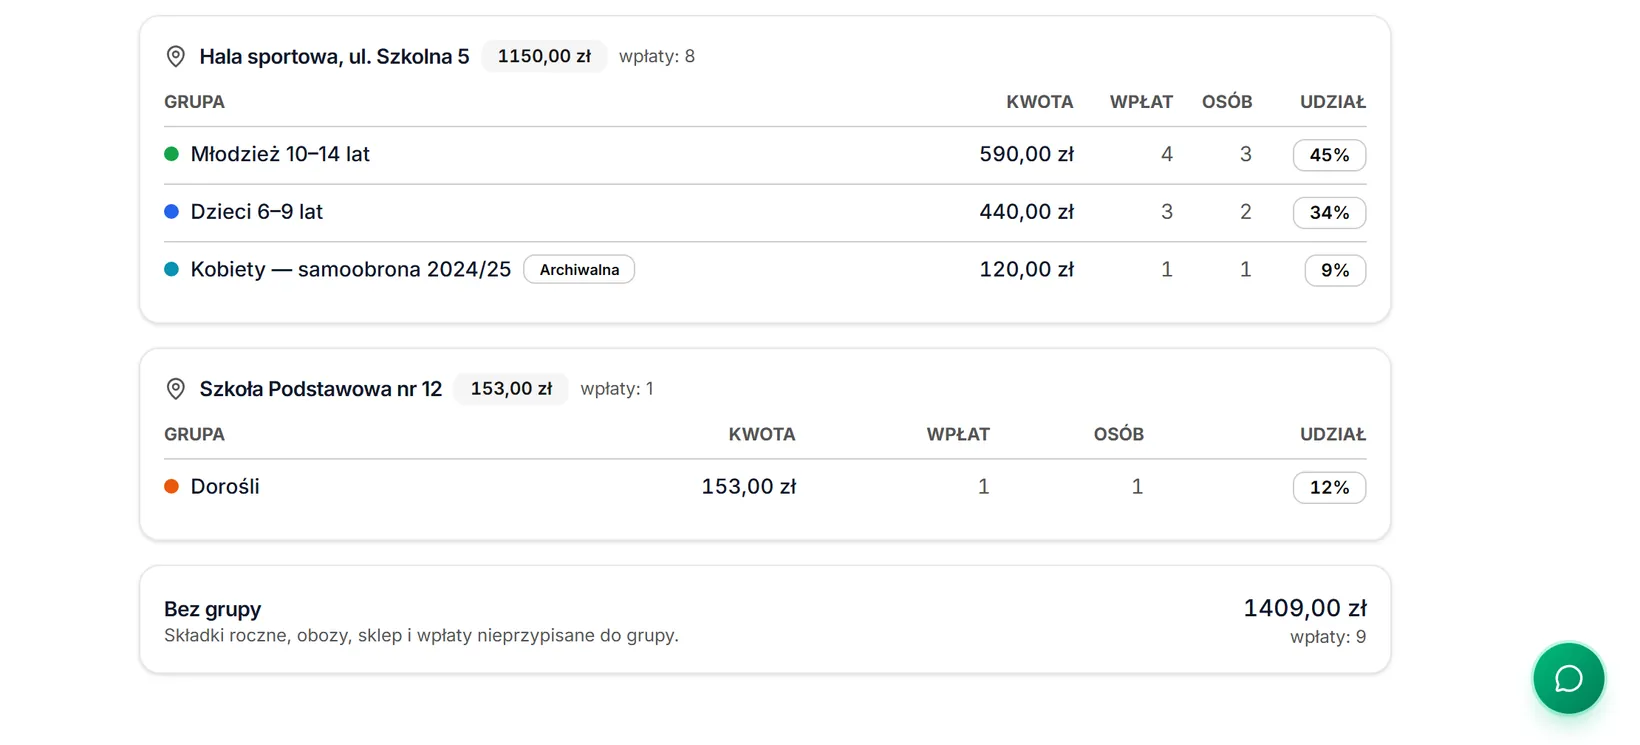The height and width of the screenshot is (745, 1640).
Task: Select the Młodzież 10–14 lat group row
Action: pyautogui.click(x=765, y=155)
